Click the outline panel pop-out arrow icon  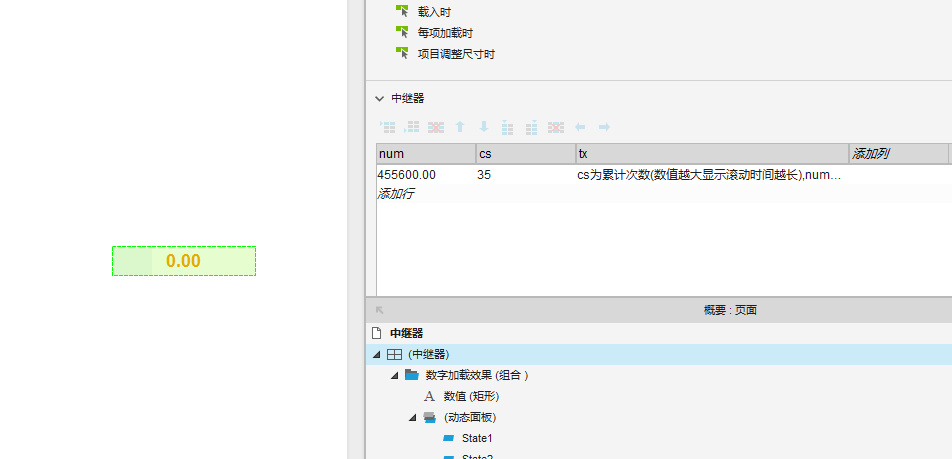(379, 310)
